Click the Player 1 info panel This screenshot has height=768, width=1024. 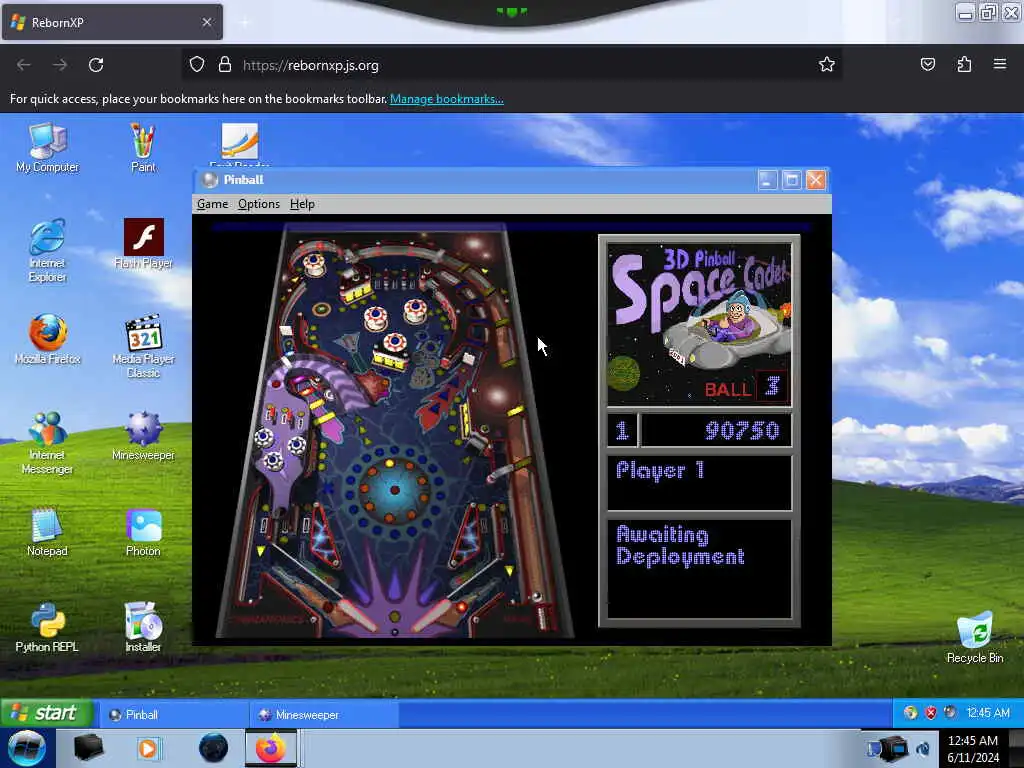click(x=699, y=483)
